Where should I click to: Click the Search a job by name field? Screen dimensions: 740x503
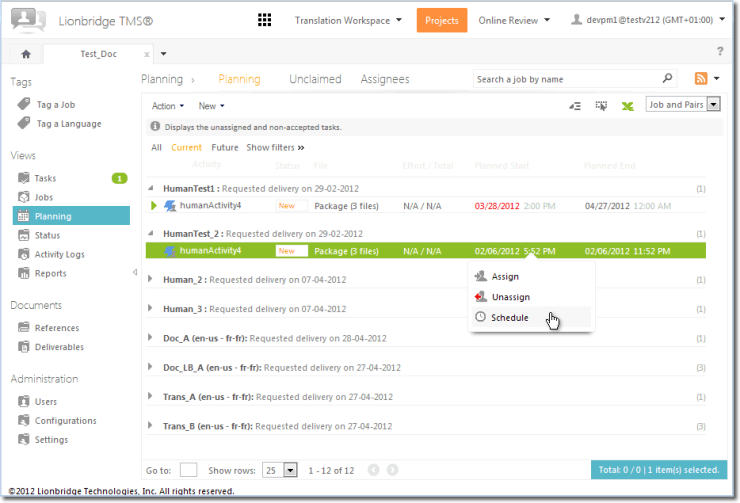point(566,79)
